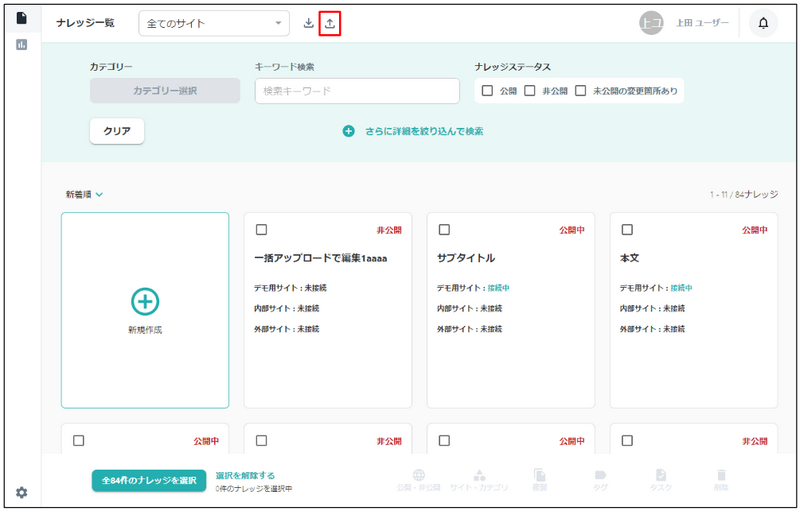The width and height of the screenshot is (800, 511).
Task: Click the 検索キーワード search input field
Action: click(357, 91)
